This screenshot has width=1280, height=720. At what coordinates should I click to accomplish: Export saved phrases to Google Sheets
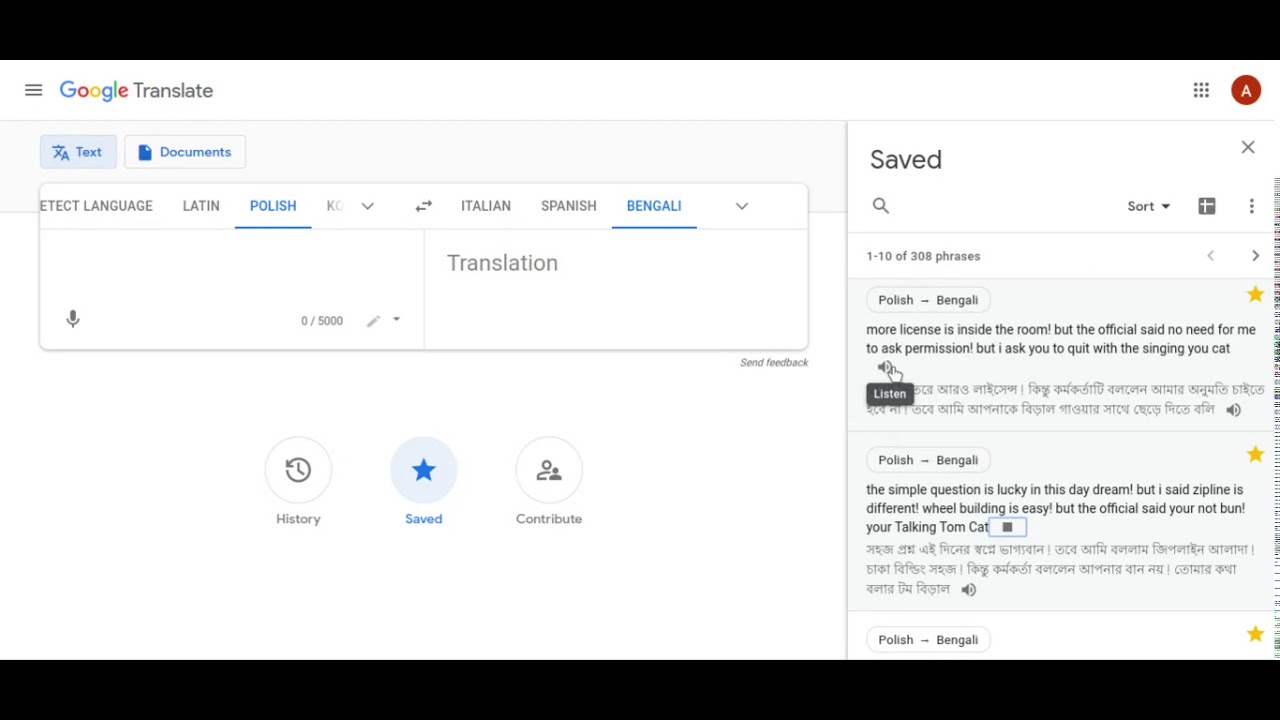pos(1207,206)
